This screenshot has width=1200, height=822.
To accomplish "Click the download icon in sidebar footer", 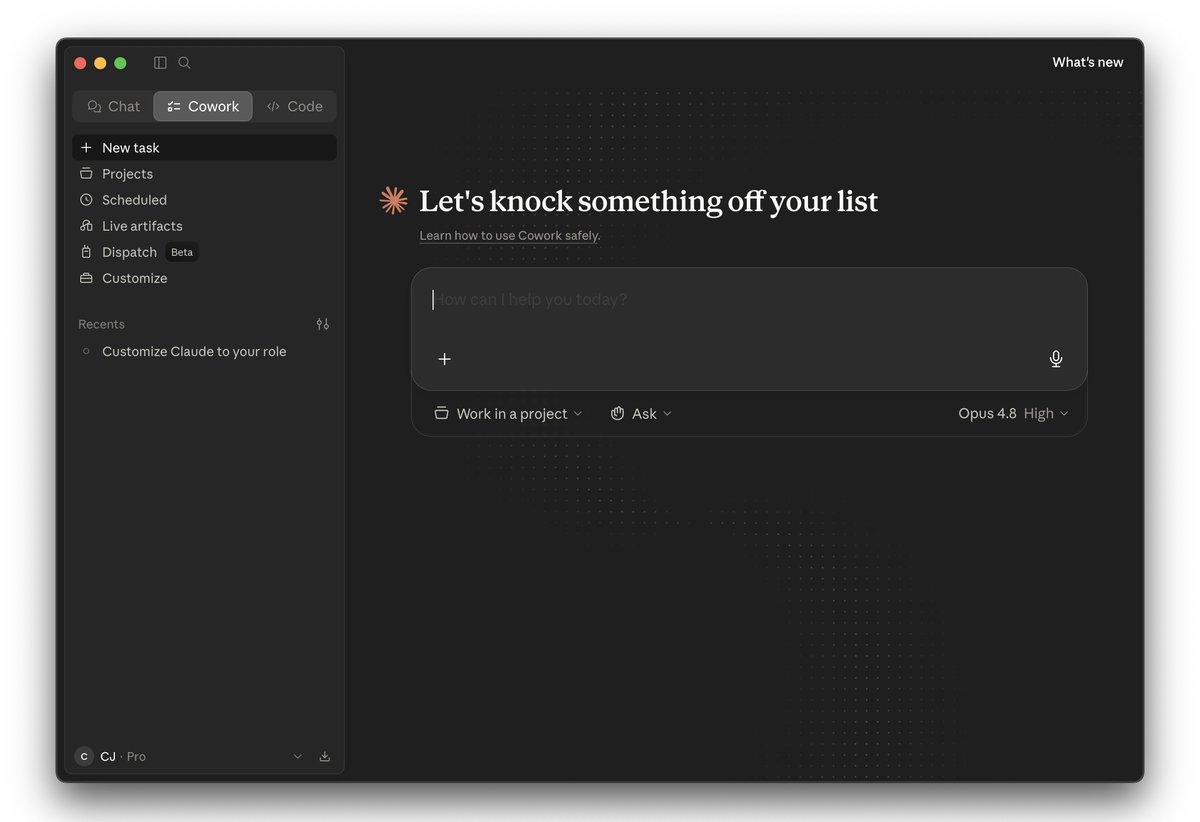I will point(324,757).
